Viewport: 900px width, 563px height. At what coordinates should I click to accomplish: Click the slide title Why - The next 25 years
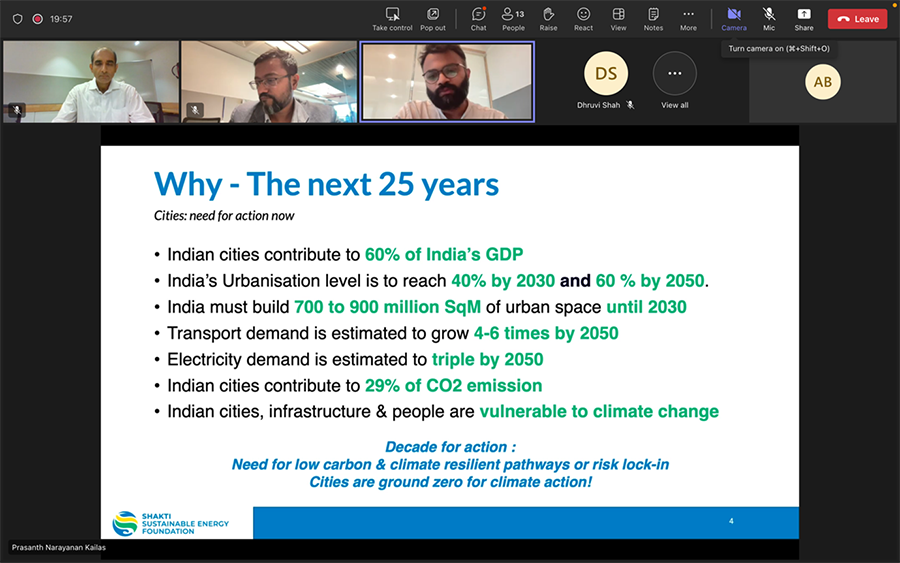coord(326,184)
